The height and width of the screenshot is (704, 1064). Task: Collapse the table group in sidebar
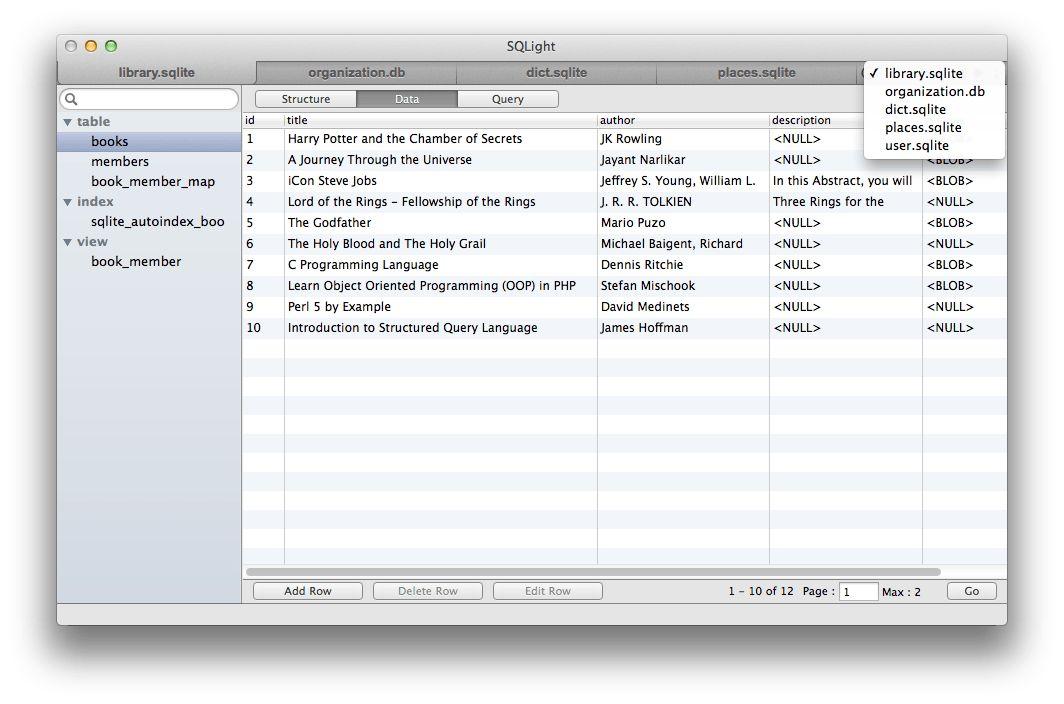(67, 122)
